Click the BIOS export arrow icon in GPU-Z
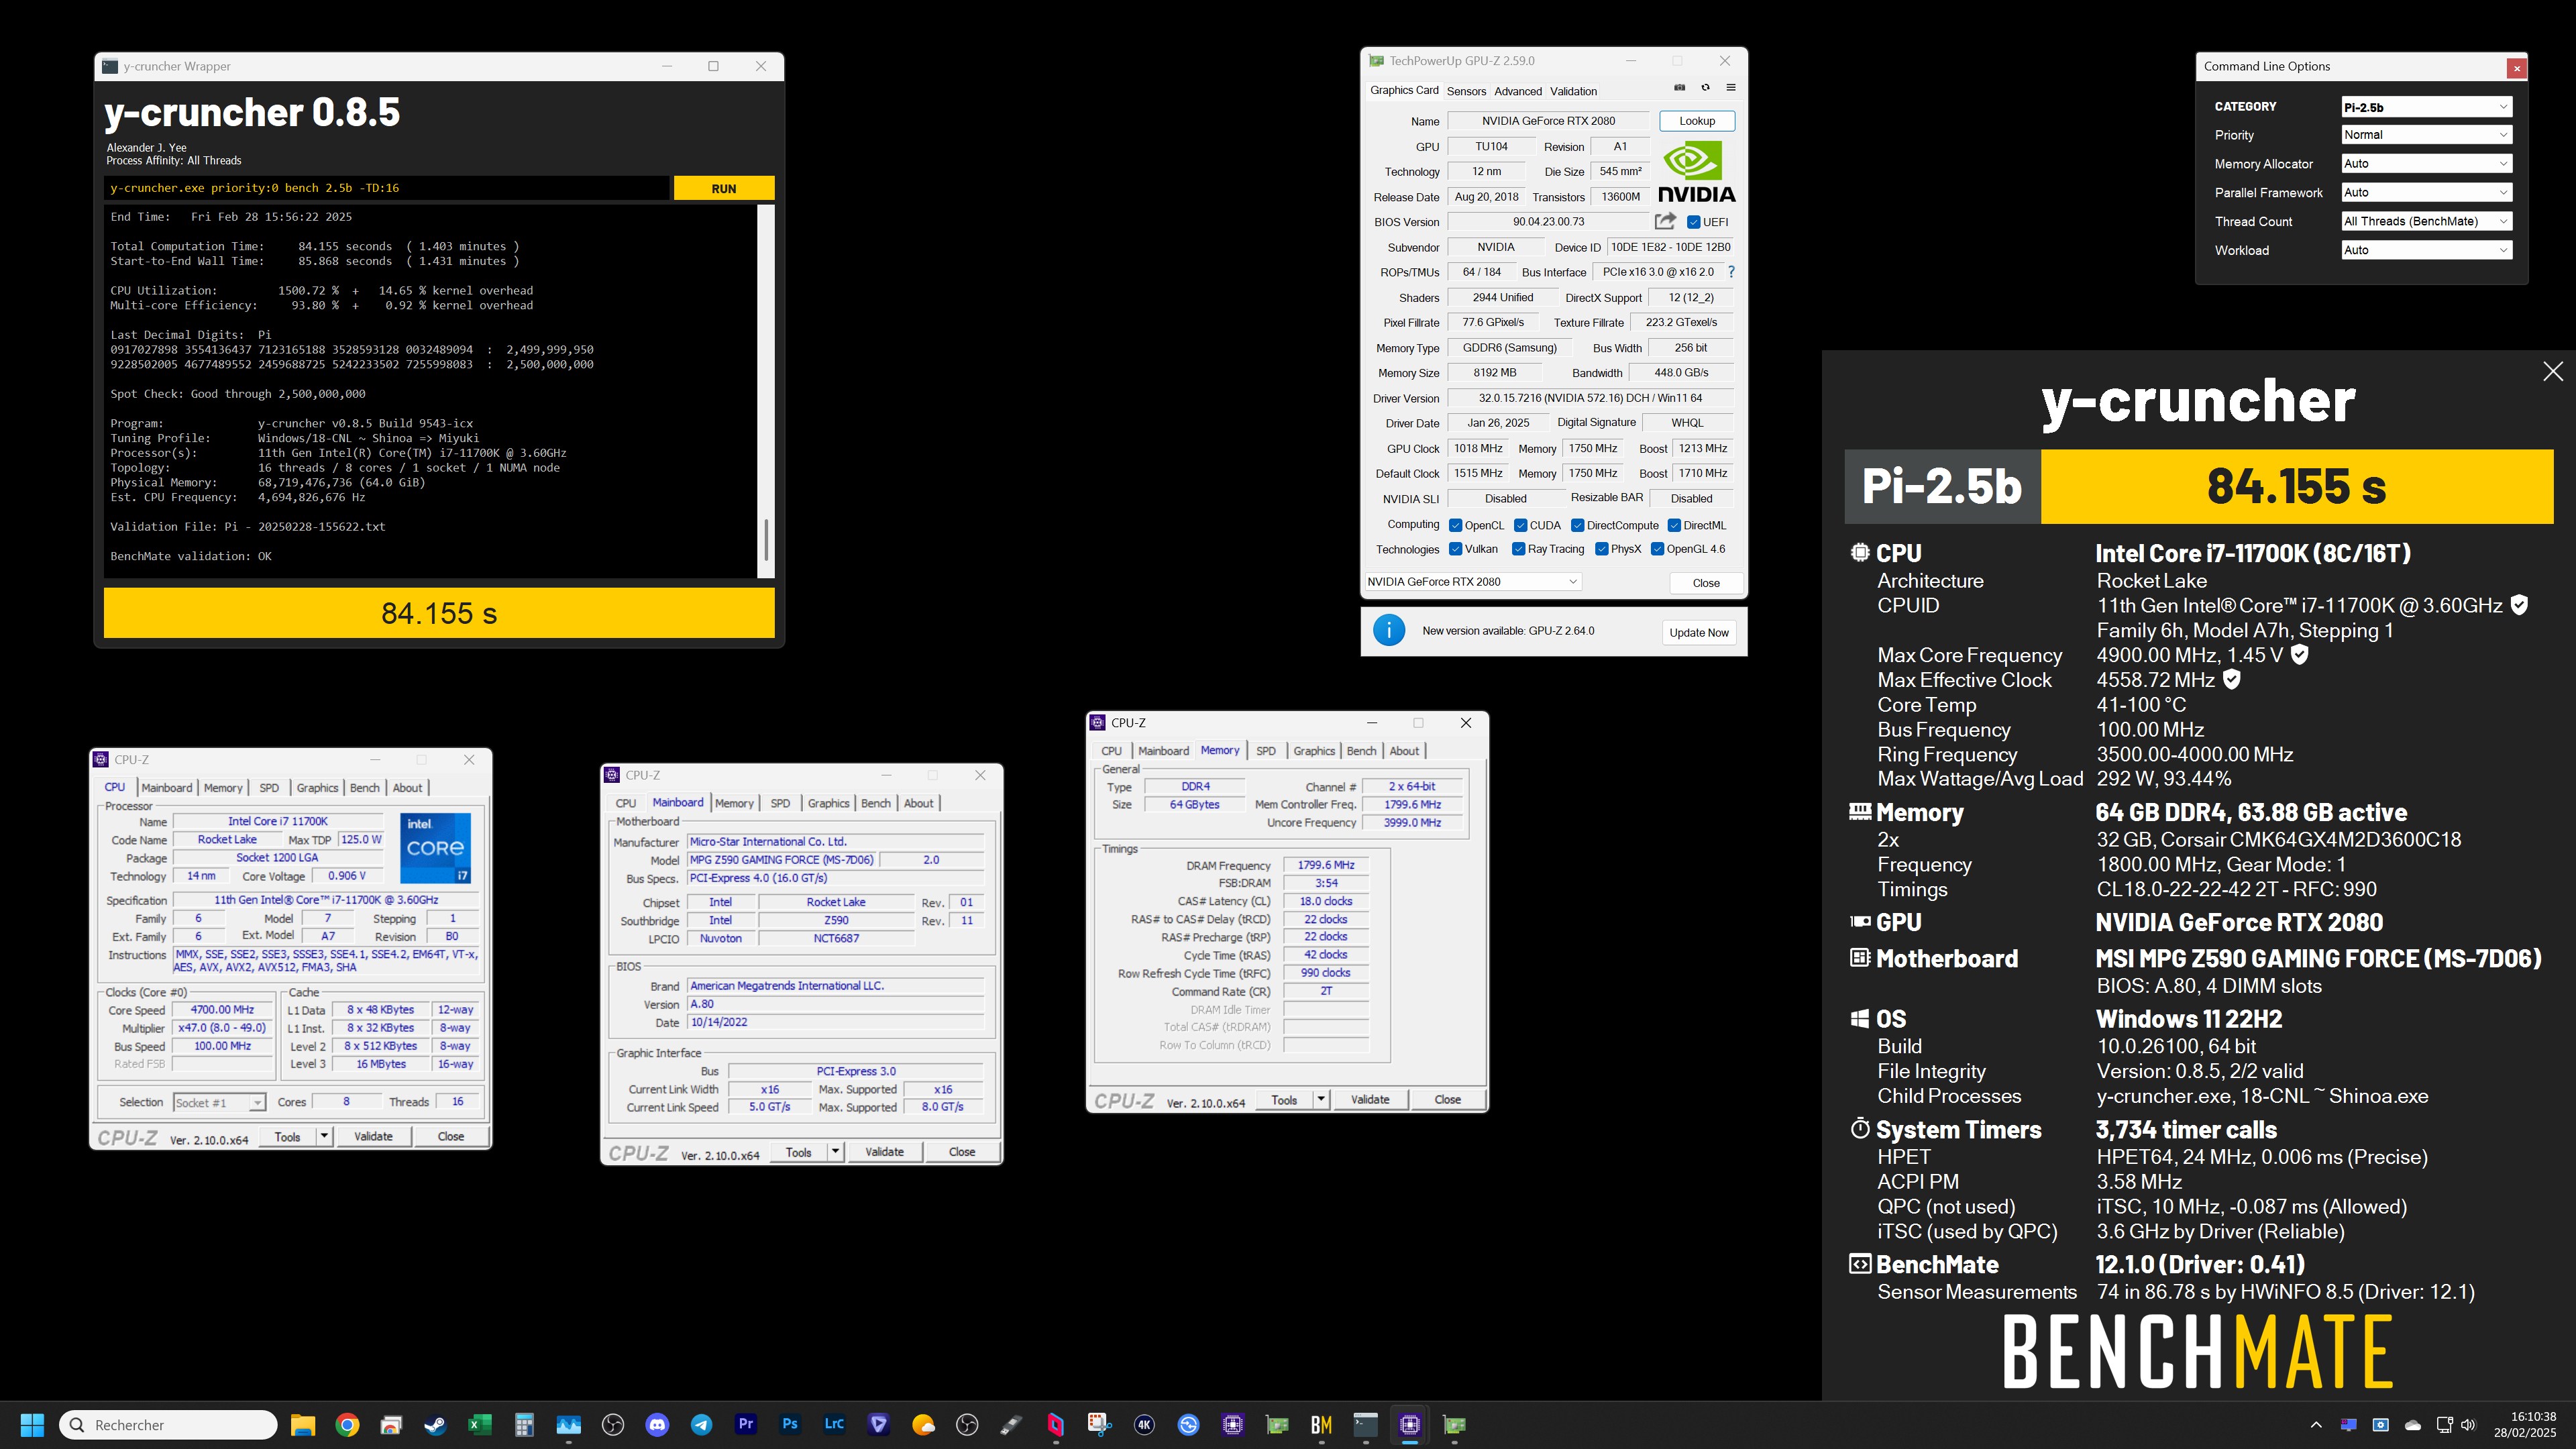This screenshot has height=1449, width=2576. (x=1665, y=221)
